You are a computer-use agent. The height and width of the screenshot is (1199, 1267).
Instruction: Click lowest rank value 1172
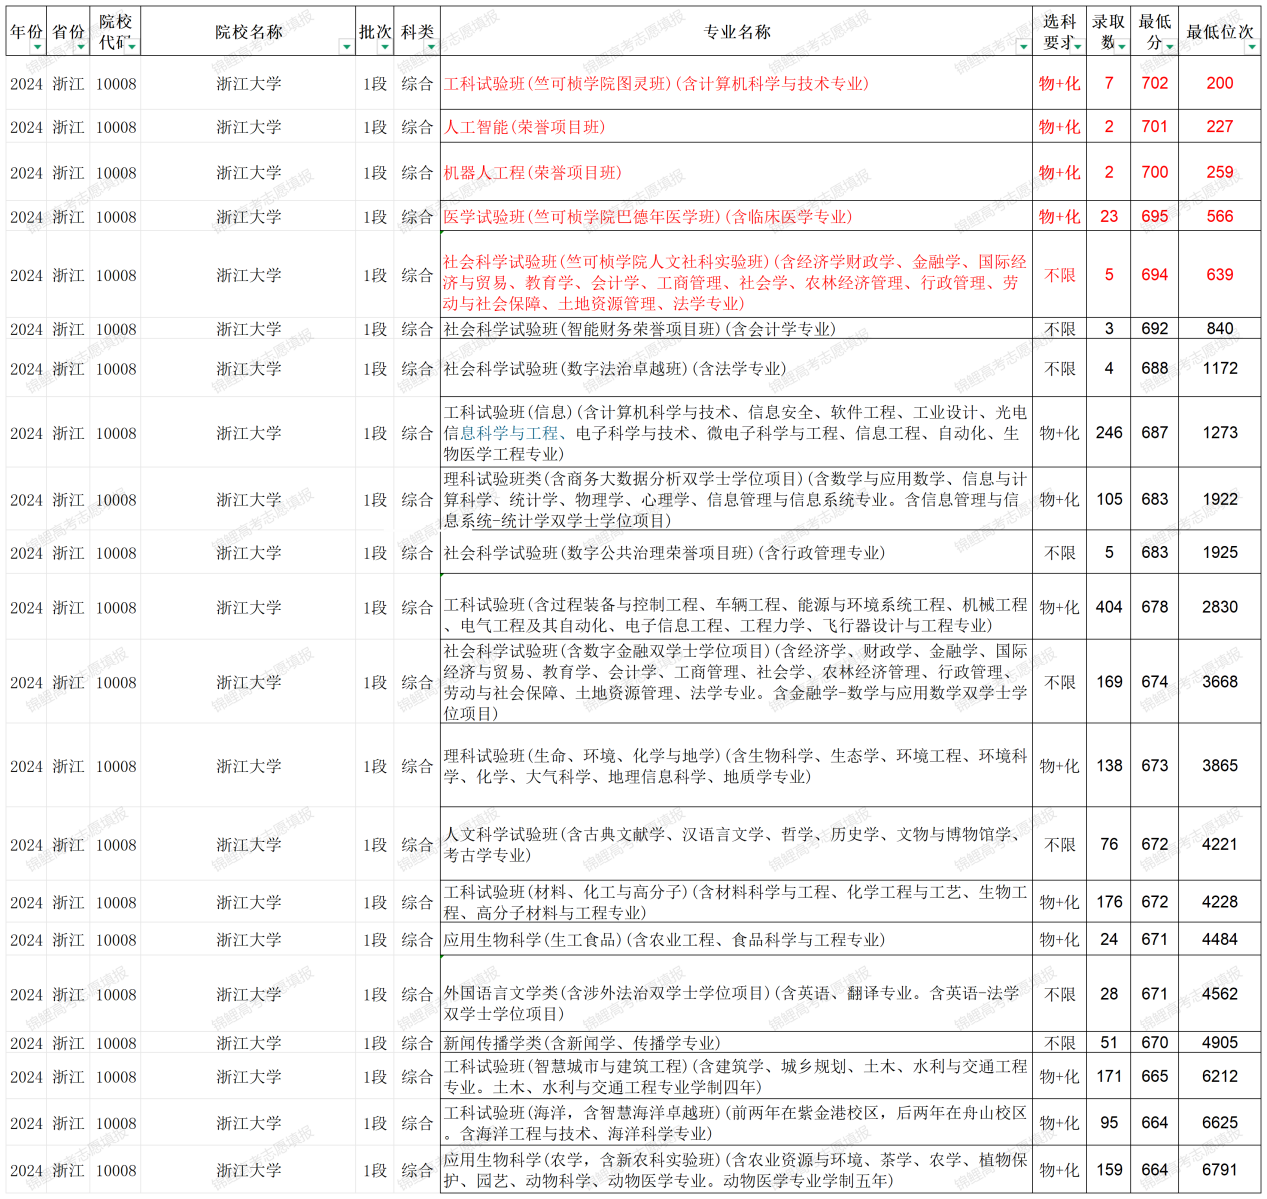coord(1220,368)
